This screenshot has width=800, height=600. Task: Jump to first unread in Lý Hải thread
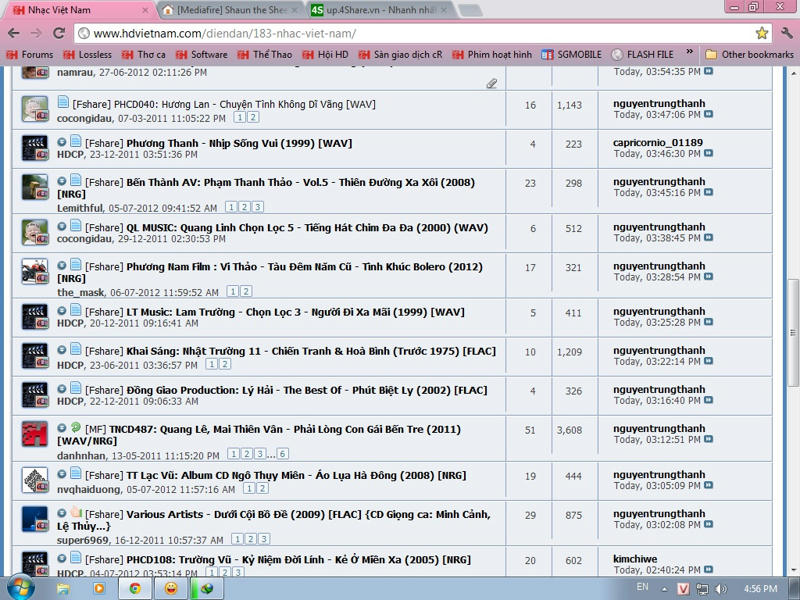coord(62,389)
